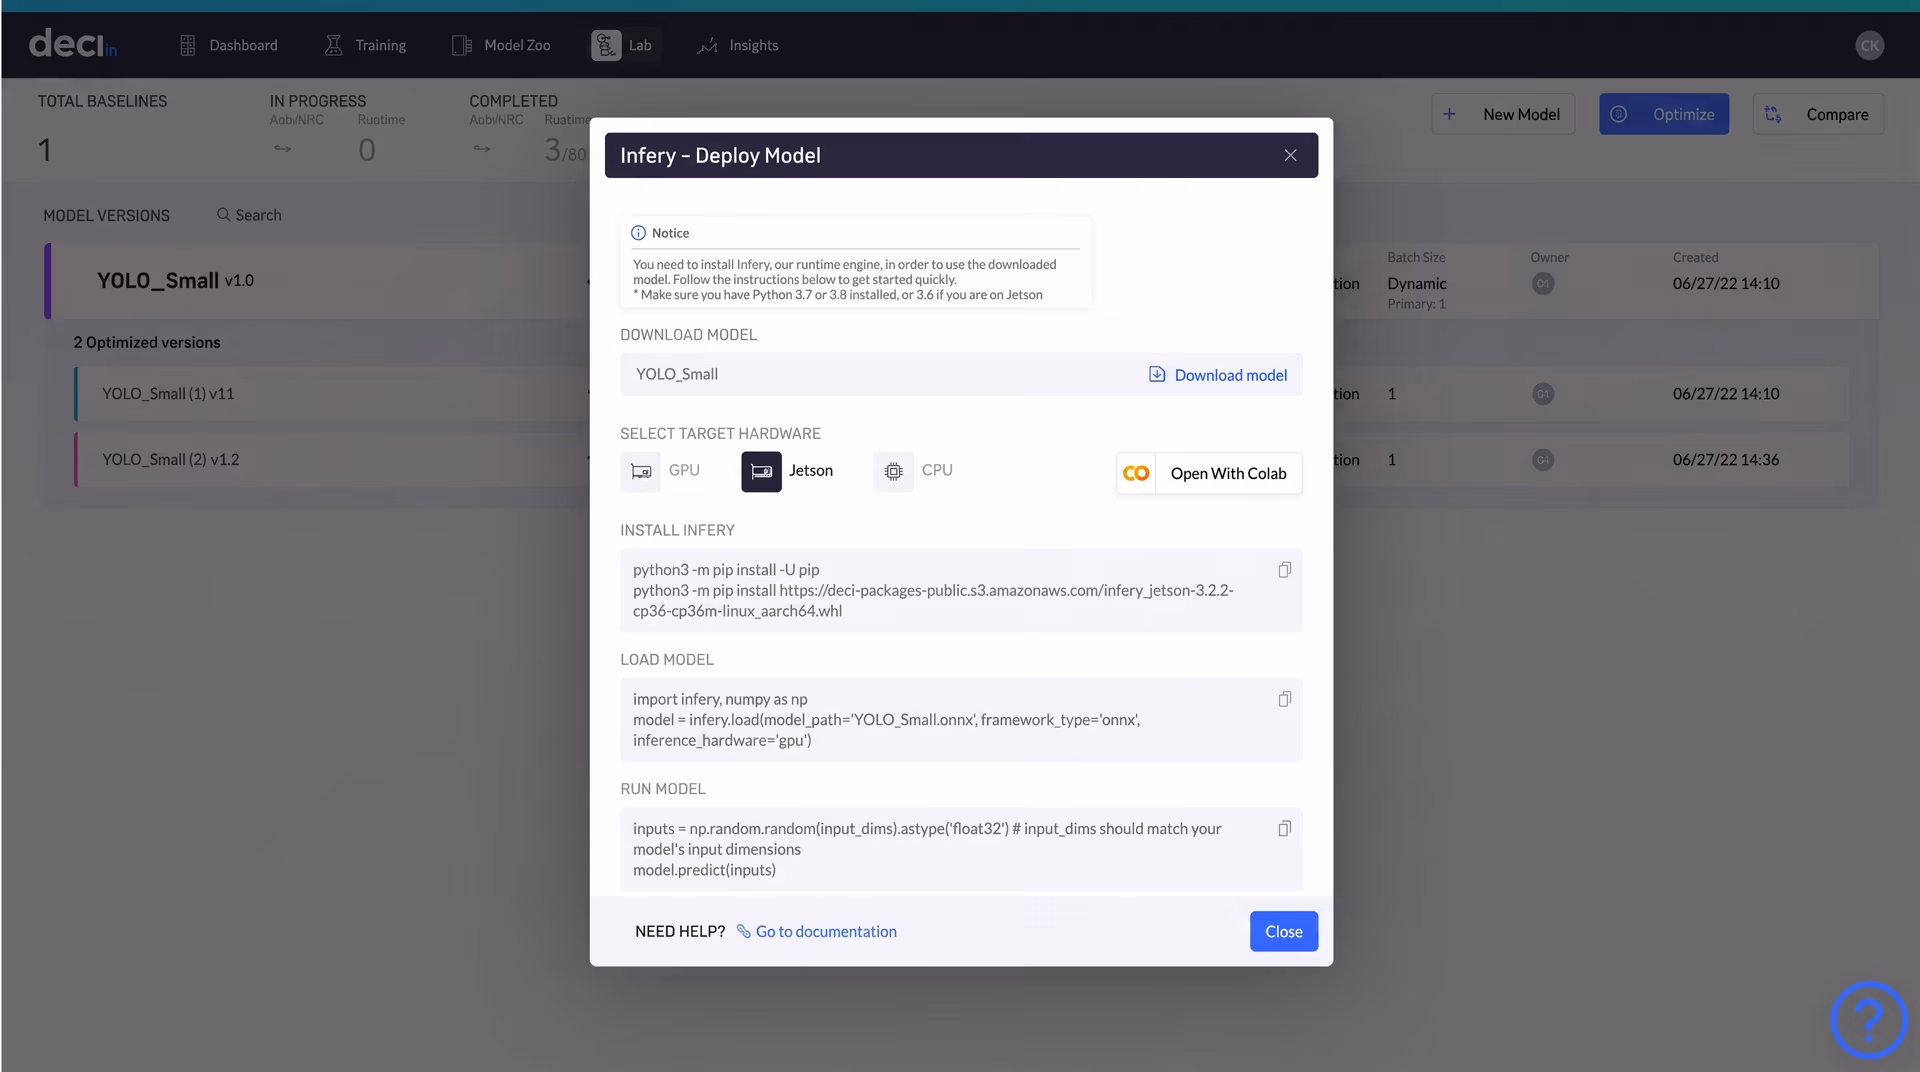Image resolution: width=1920 pixels, height=1072 pixels.
Task: Click the Deci logo
Action: pyautogui.click(x=72, y=44)
